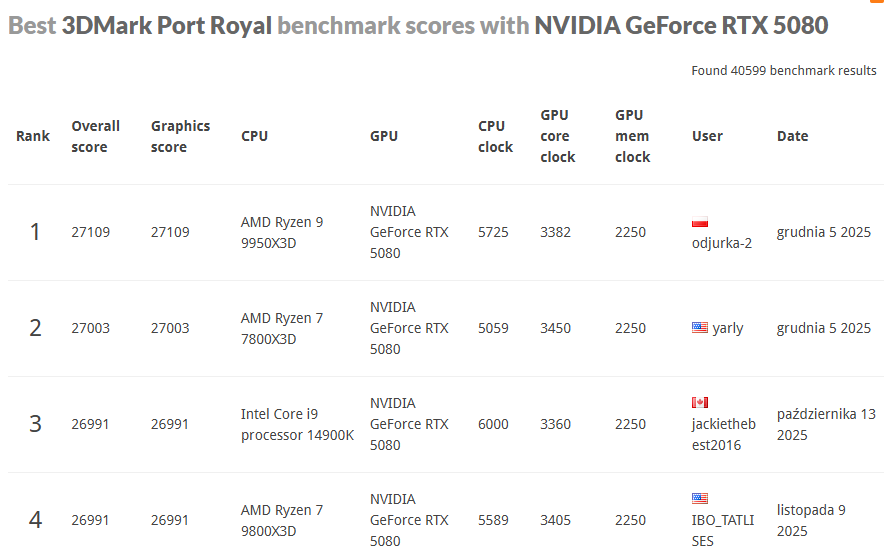Click the Polish flag icon beside odjurka-2

coord(700,222)
